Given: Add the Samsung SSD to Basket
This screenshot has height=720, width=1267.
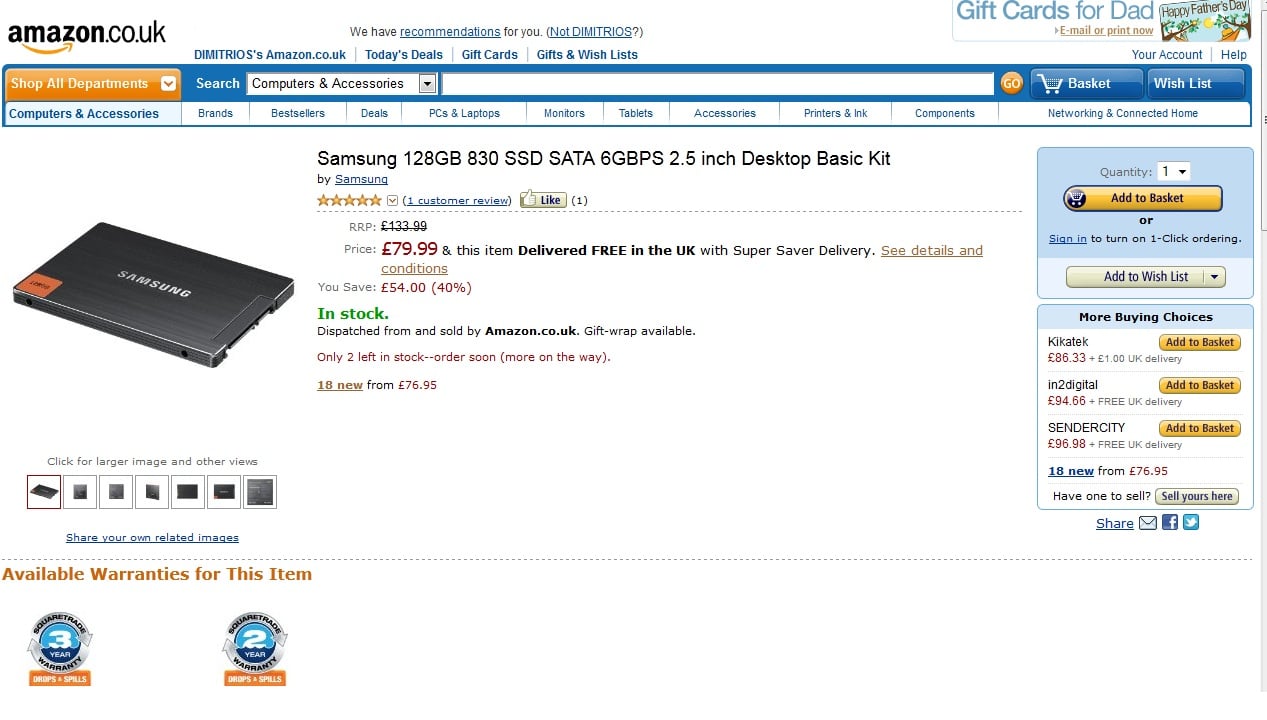Looking at the screenshot, I should point(1143,198).
